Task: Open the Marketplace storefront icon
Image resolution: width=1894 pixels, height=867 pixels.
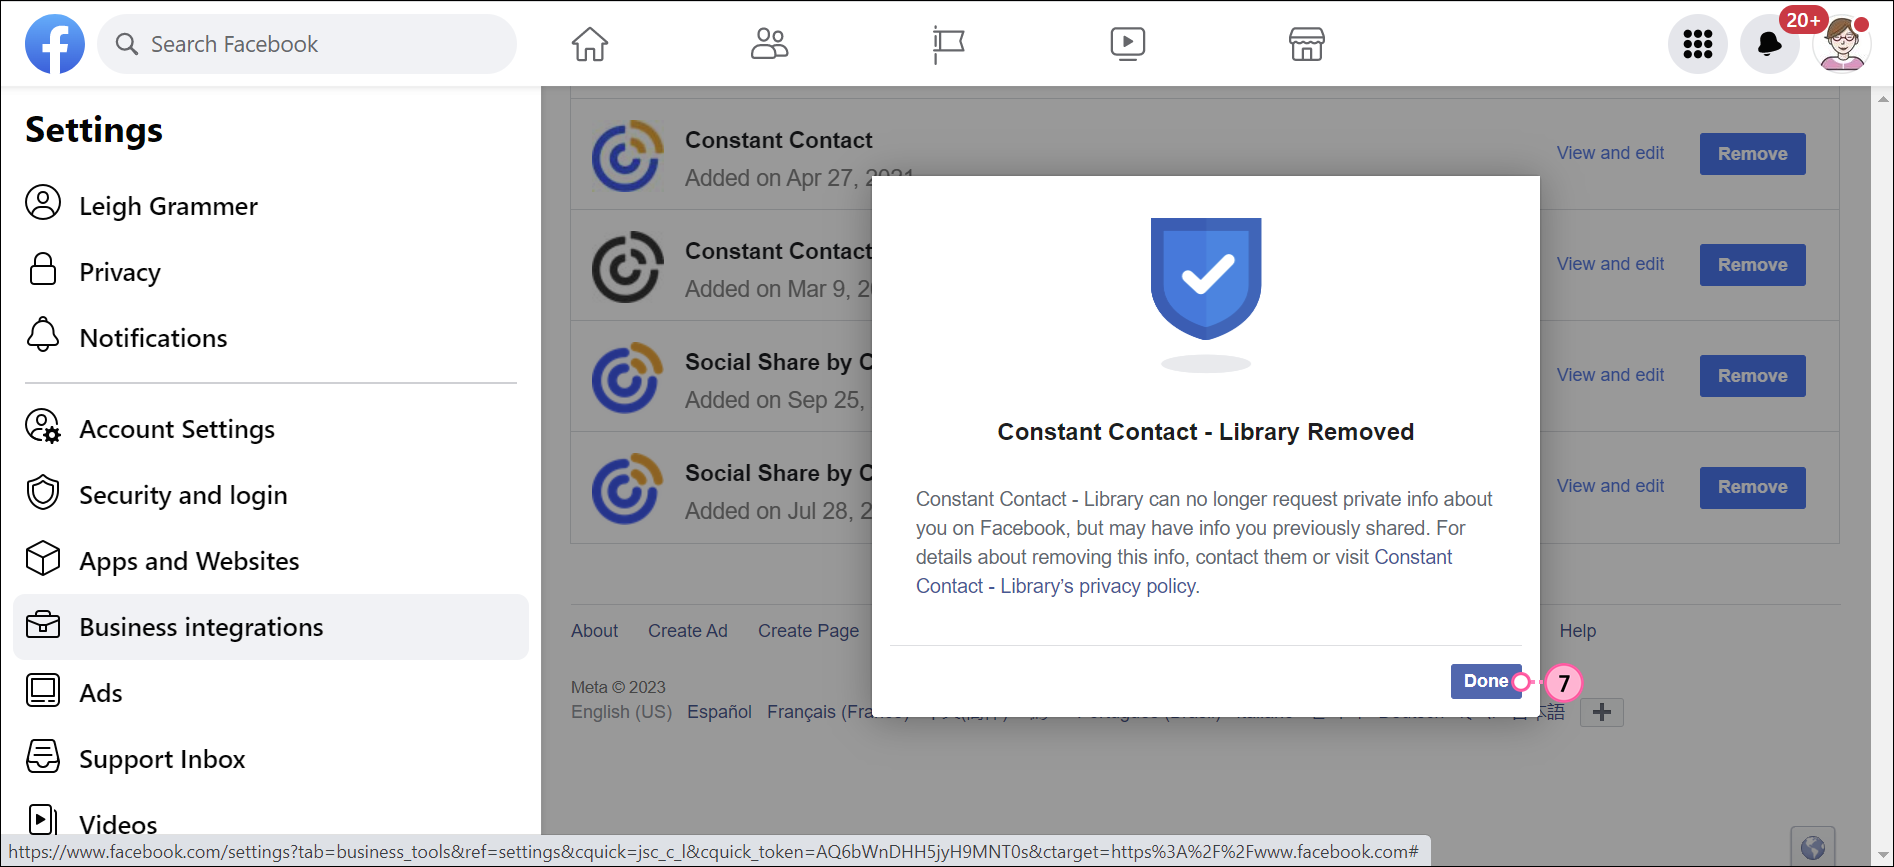Action: (x=1307, y=44)
